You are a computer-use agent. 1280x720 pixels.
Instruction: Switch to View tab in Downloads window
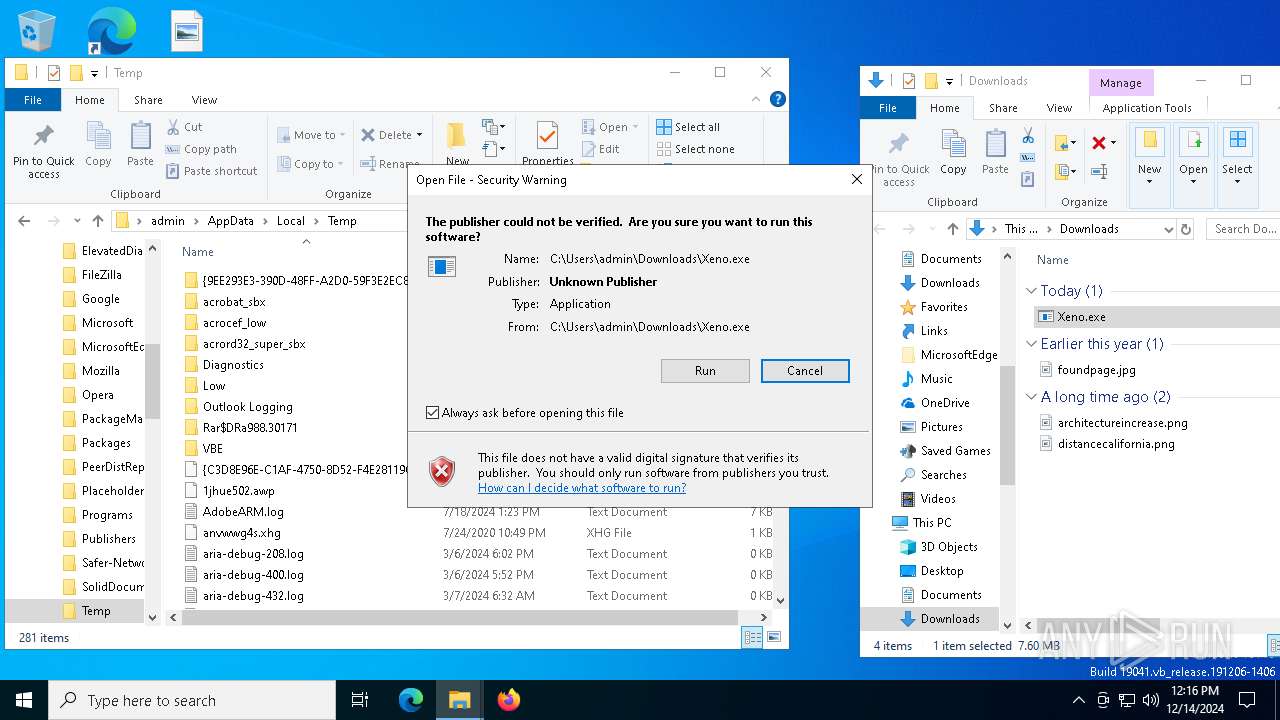tap(1059, 108)
